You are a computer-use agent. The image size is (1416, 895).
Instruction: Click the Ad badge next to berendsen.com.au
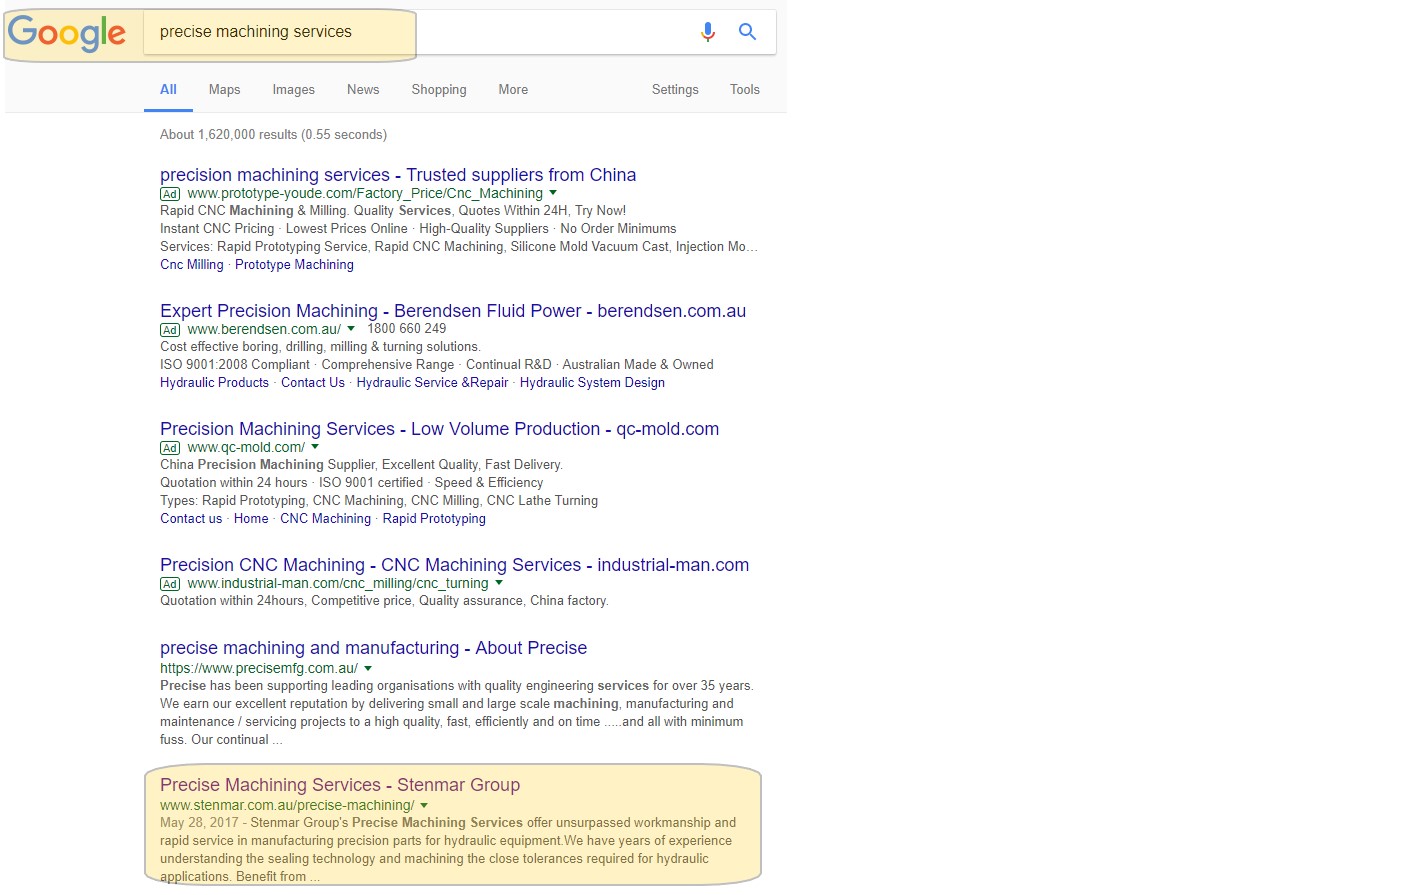(170, 330)
